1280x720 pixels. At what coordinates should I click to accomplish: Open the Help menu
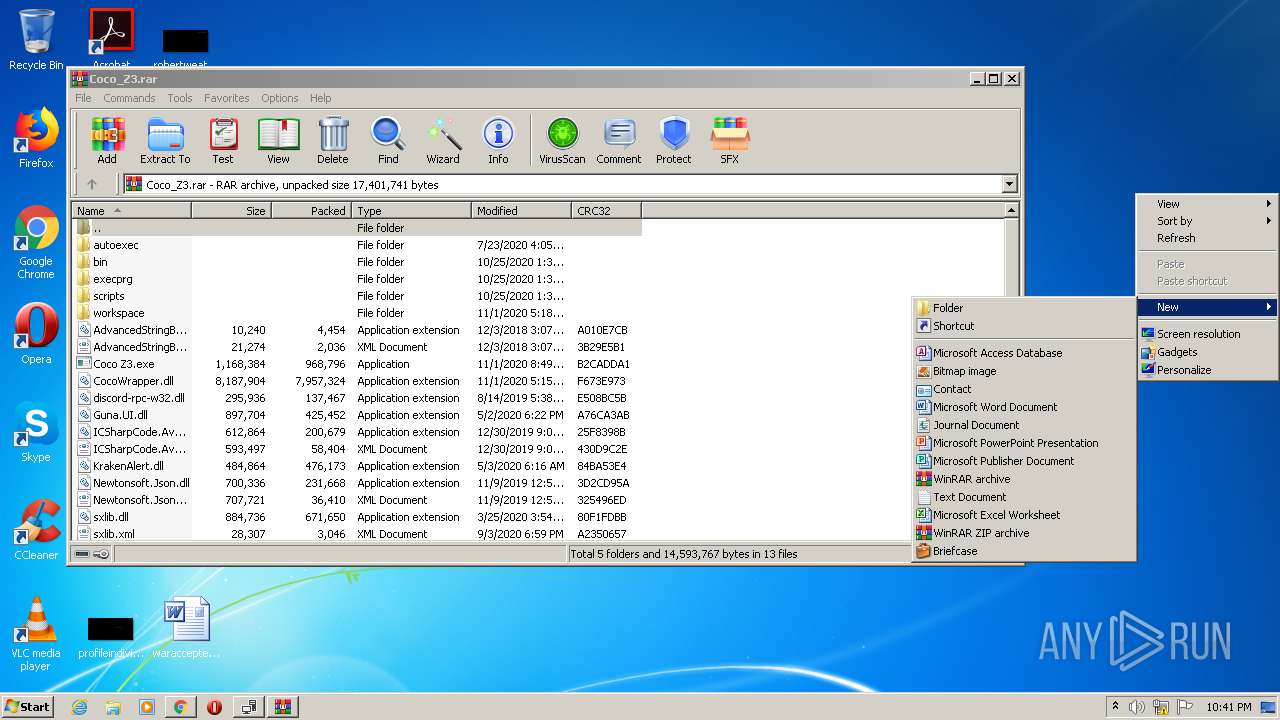320,98
